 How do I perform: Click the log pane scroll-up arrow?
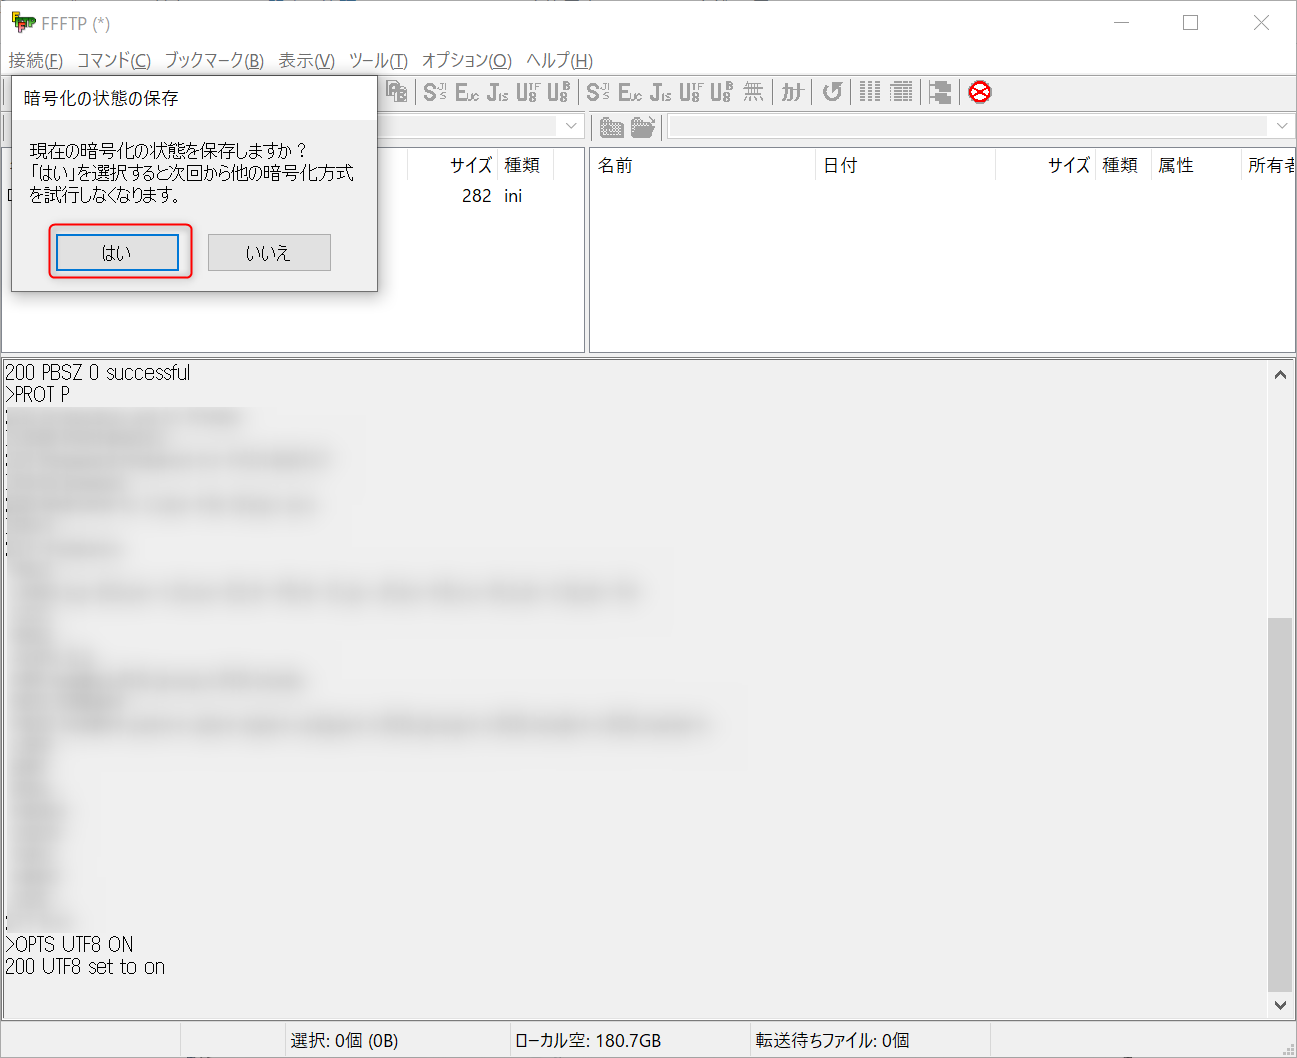[x=1280, y=375]
